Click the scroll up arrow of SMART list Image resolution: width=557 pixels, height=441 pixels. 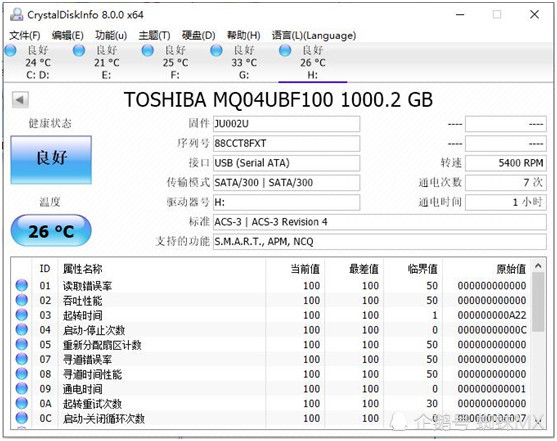[x=538, y=265]
